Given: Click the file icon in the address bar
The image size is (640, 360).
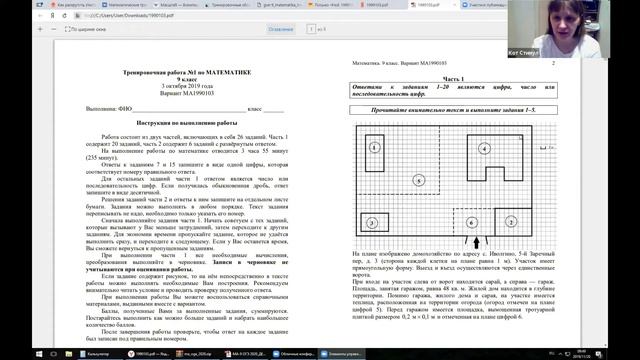Looking at the screenshot, I should (78, 16).
